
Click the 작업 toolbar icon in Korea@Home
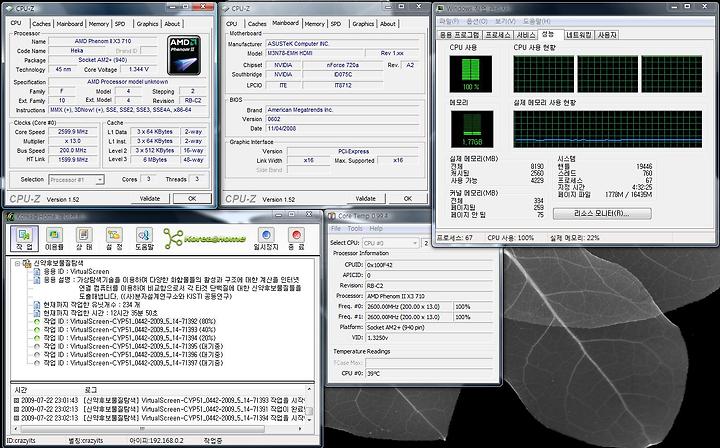point(24,238)
